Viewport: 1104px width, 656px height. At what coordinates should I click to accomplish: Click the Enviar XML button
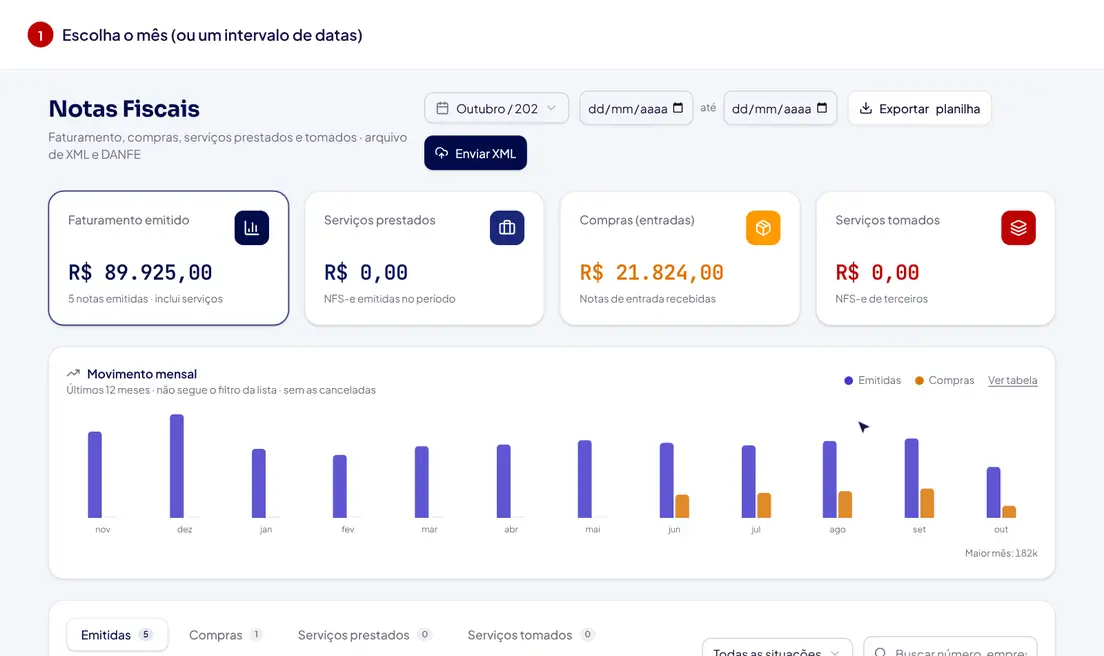coord(475,153)
